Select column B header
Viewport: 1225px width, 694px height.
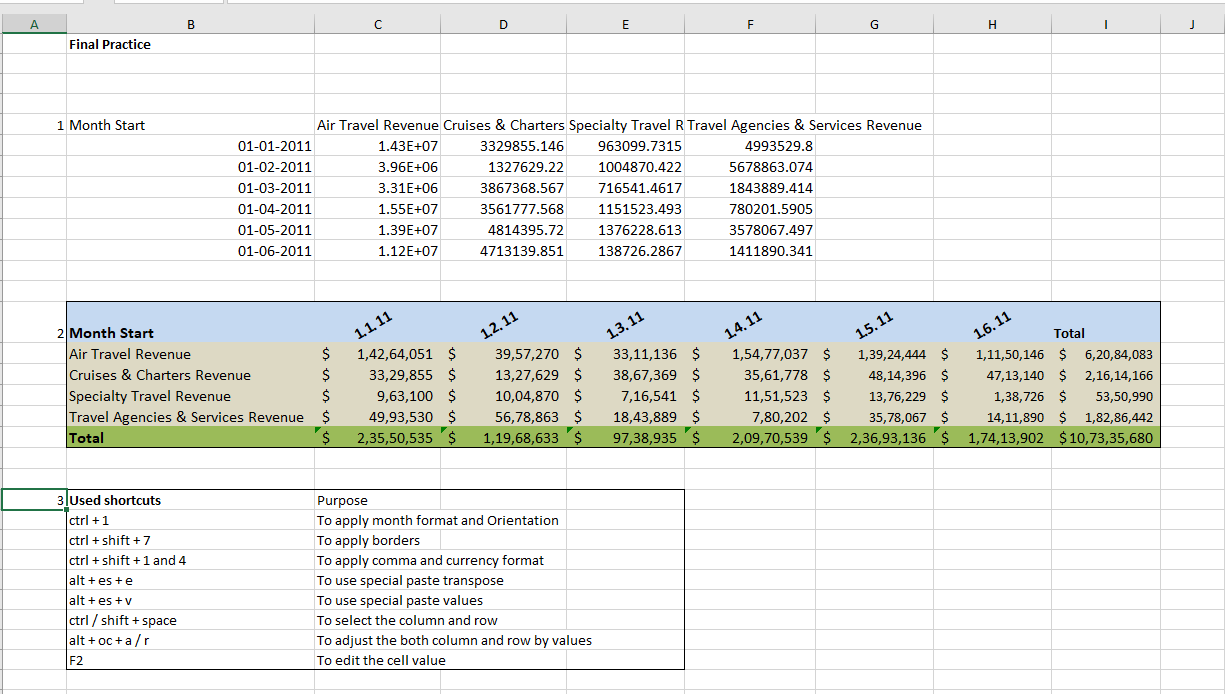[191, 26]
